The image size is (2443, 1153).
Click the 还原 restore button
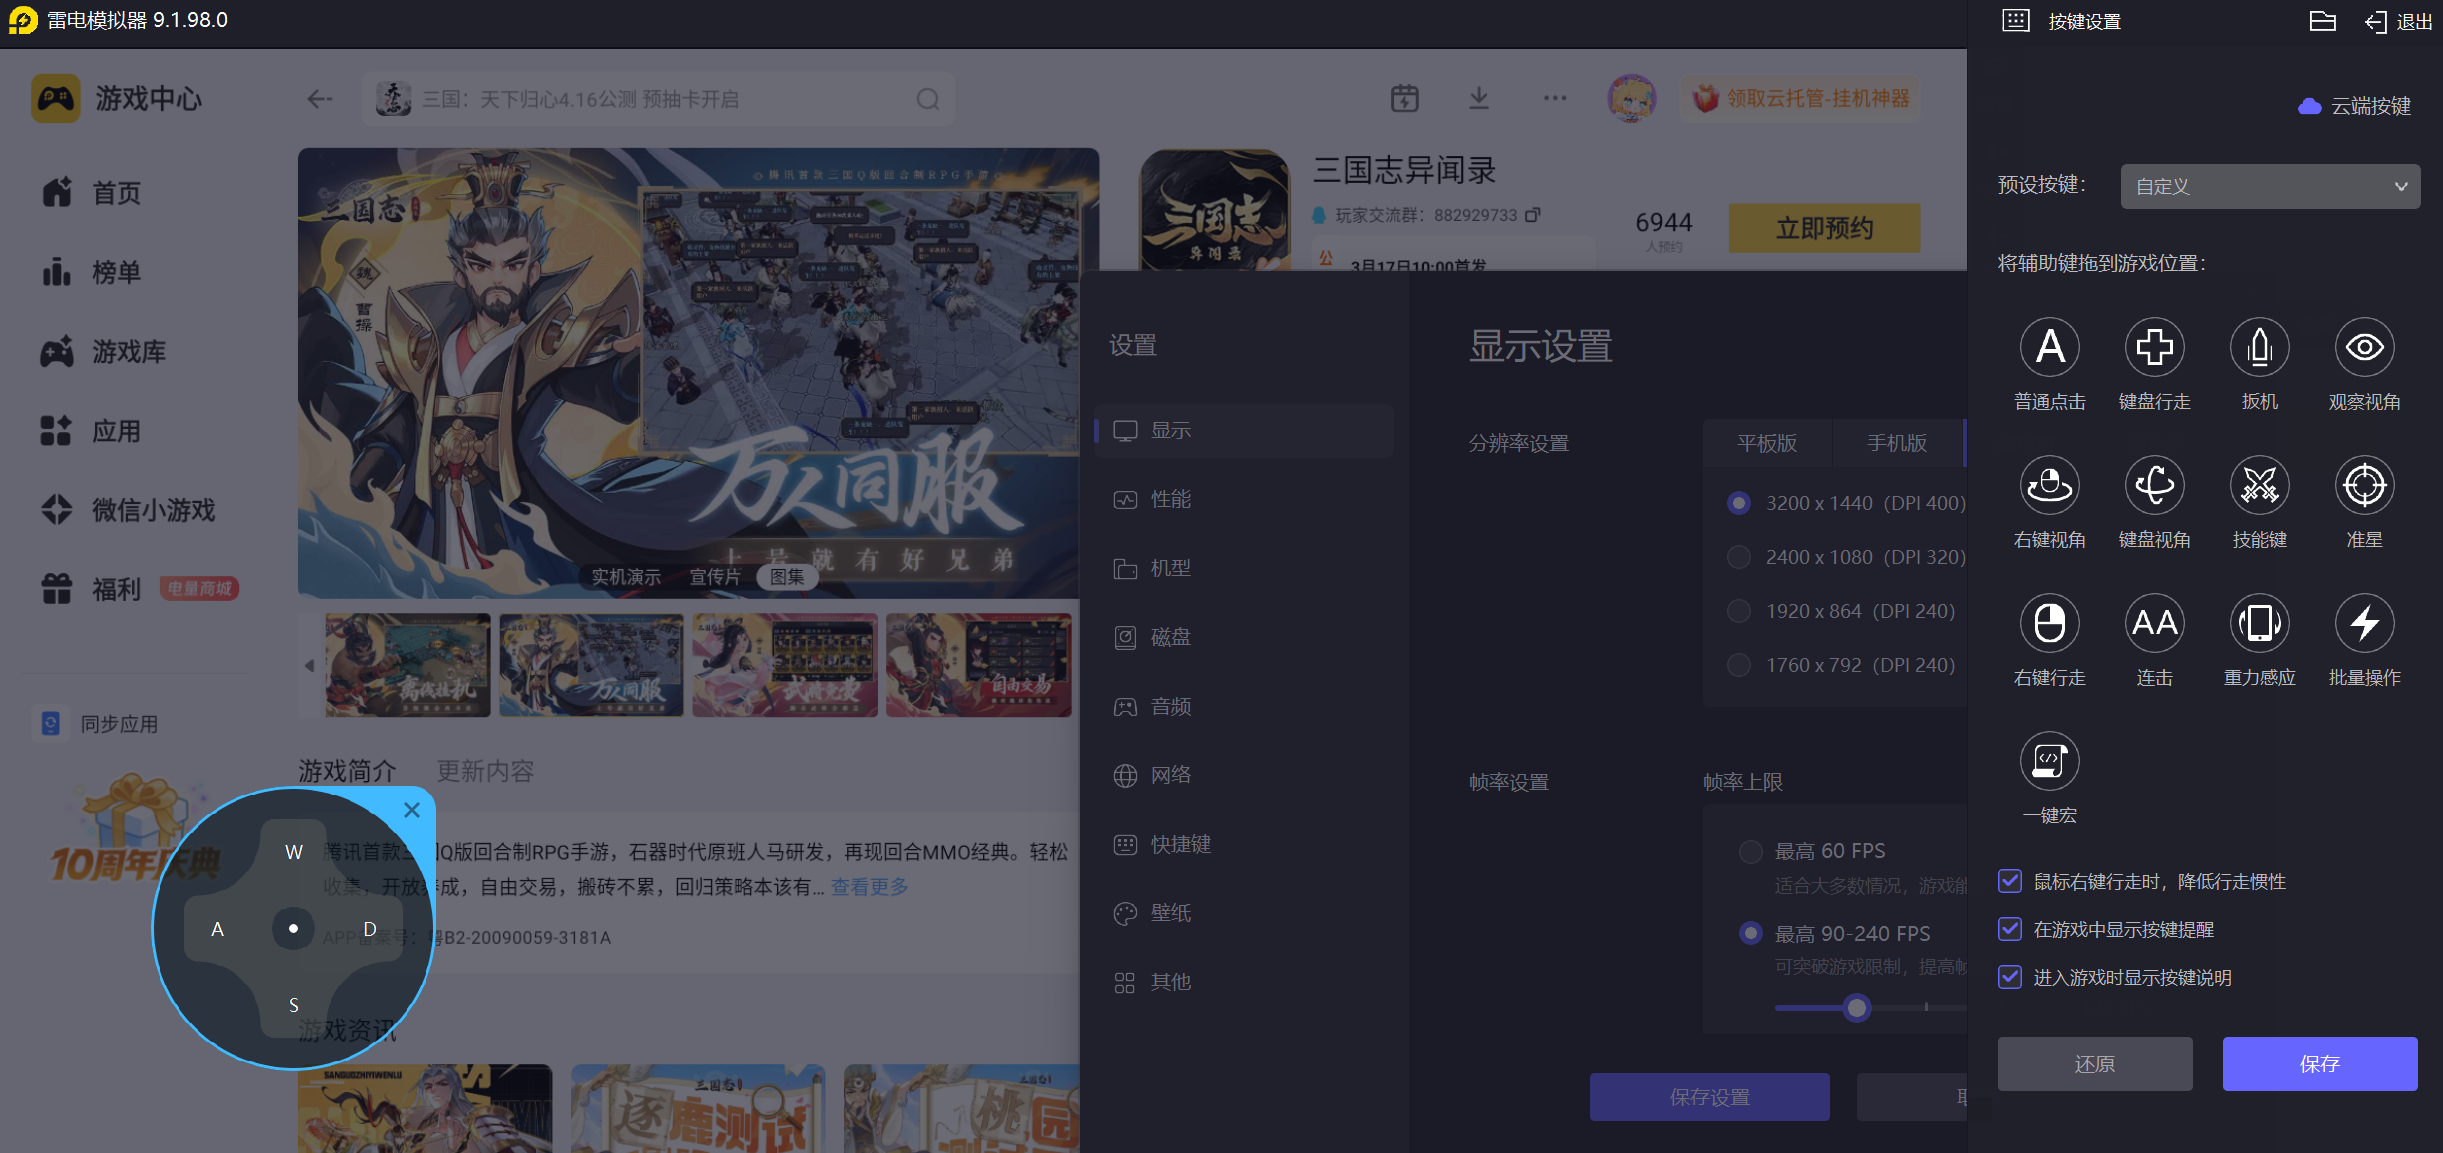coord(2094,1064)
